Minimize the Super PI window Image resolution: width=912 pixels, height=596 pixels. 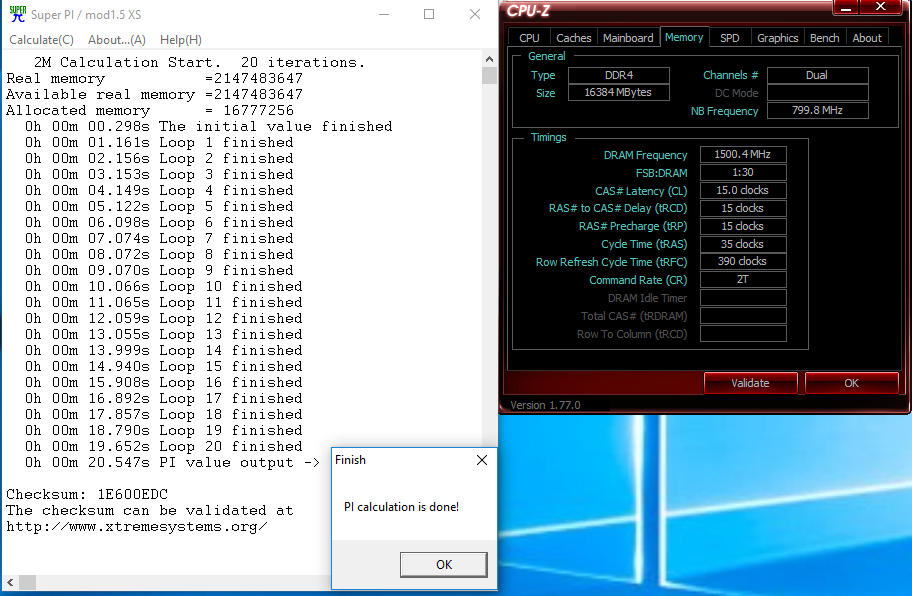pyautogui.click(x=384, y=14)
